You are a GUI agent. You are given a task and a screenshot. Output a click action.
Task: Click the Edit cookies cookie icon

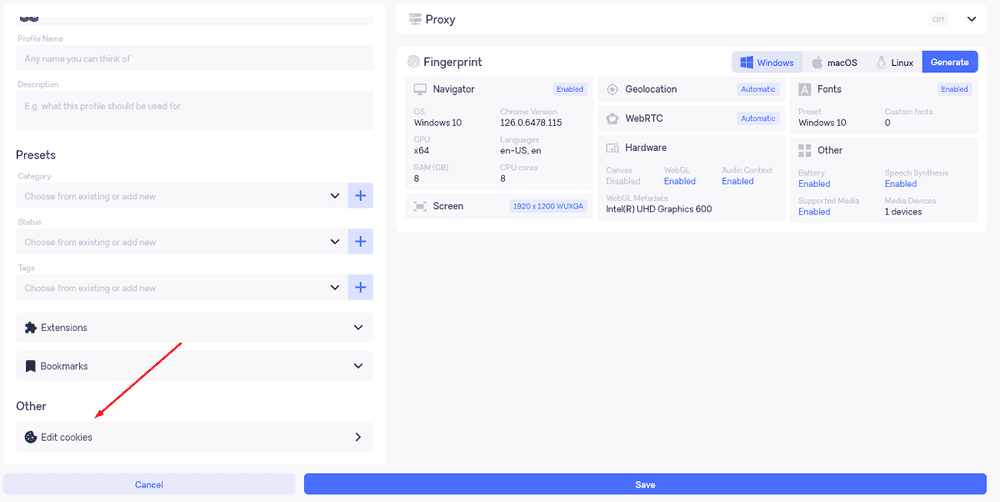coord(31,438)
